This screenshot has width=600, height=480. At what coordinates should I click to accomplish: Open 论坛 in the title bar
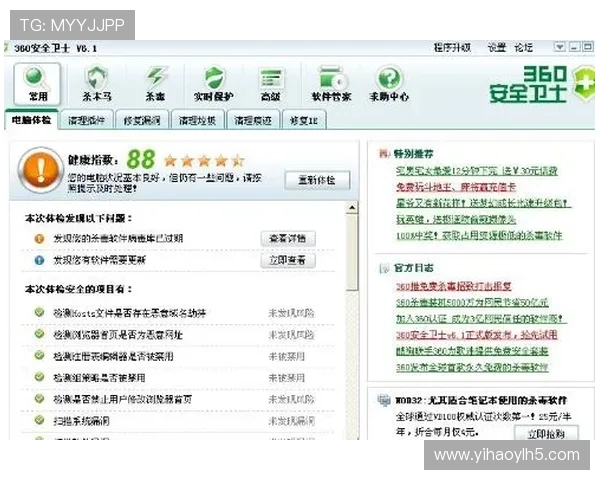pos(523,47)
